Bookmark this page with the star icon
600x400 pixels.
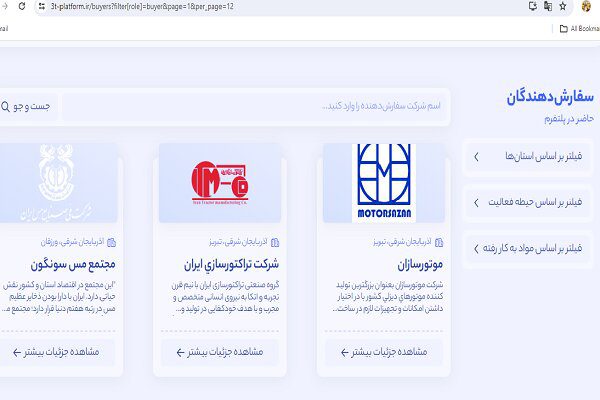coord(563,6)
